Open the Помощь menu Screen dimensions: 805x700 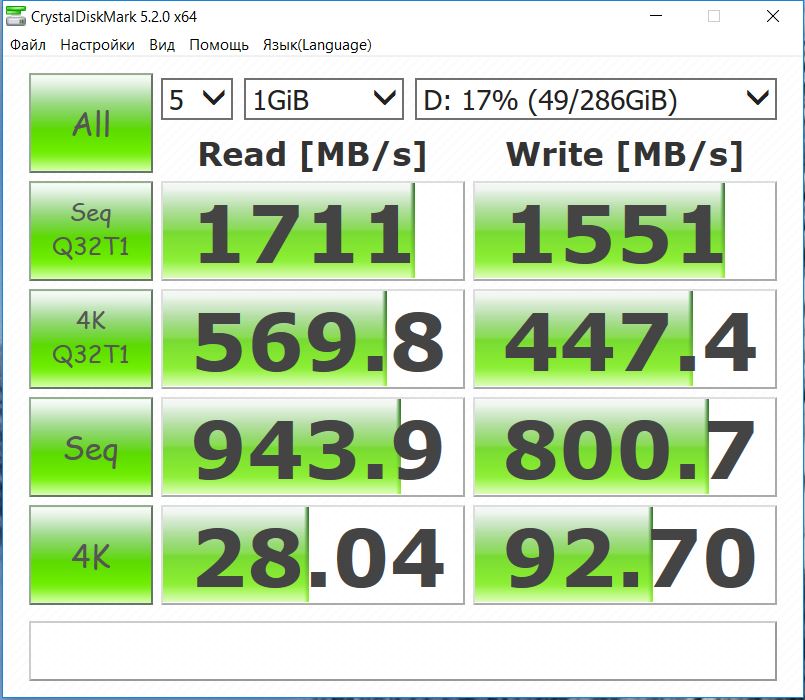(x=219, y=45)
